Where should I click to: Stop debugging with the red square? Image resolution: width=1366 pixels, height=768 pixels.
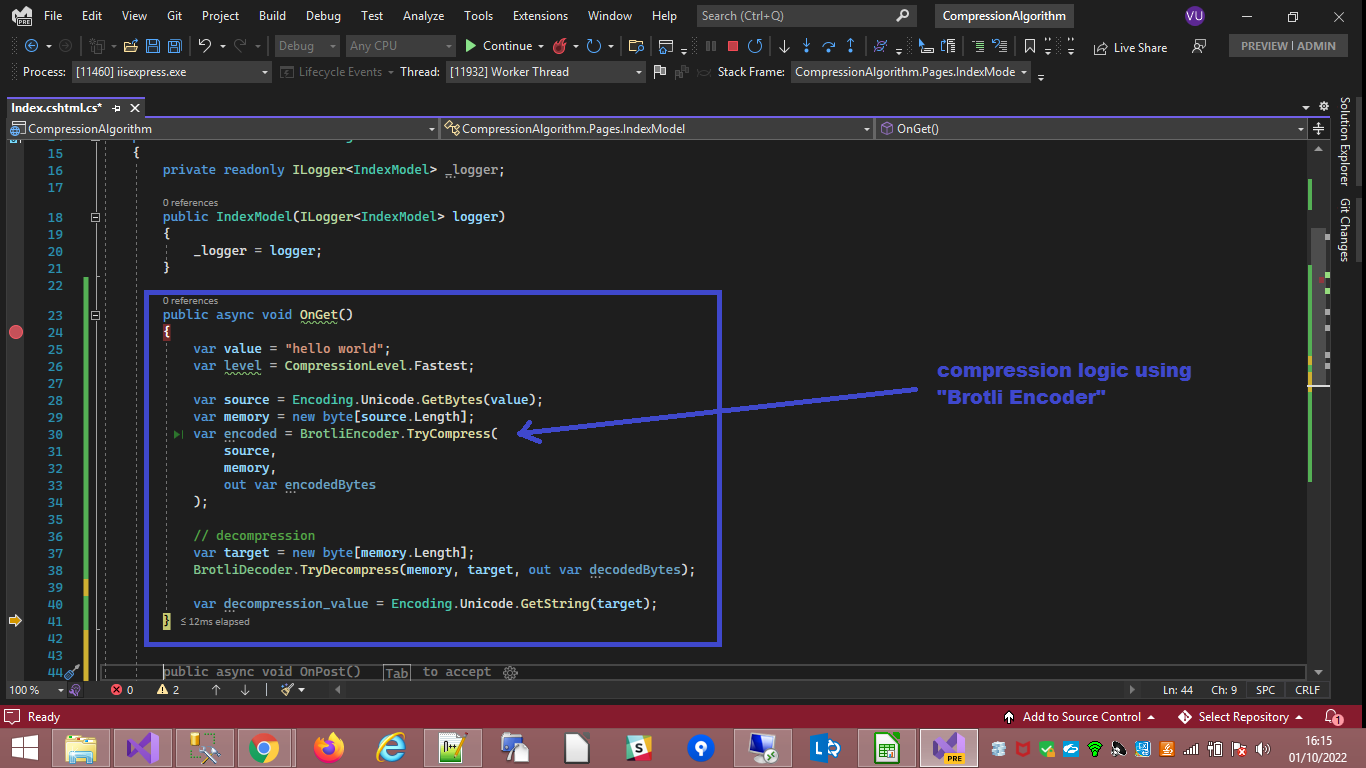(733, 46)
